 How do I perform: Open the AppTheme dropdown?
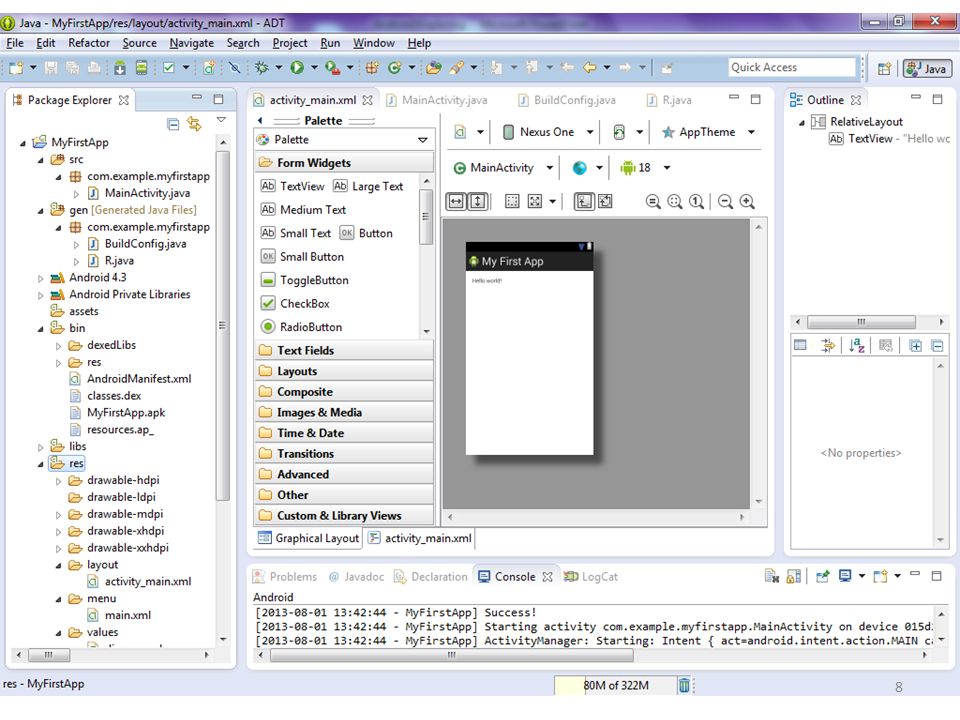click(x=751, y=132)
